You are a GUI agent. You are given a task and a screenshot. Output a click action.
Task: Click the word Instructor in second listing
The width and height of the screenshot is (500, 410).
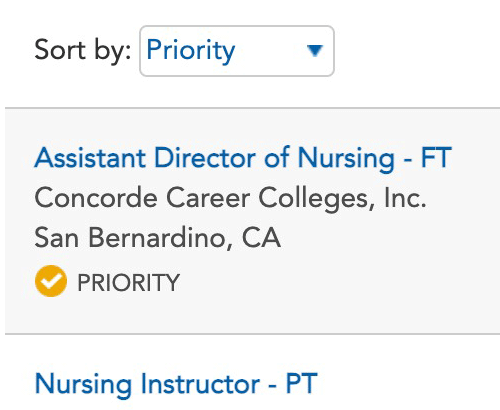click(200, 384)
